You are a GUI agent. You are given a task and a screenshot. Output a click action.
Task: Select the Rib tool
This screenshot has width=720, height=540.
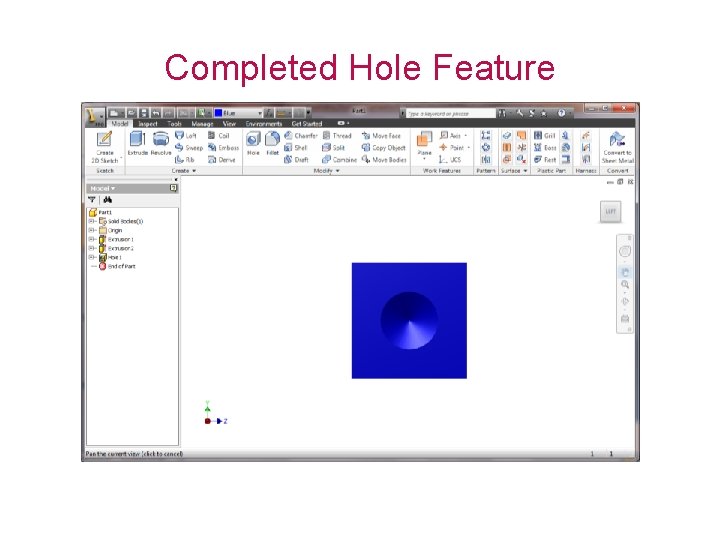click(x=185, y=159)
